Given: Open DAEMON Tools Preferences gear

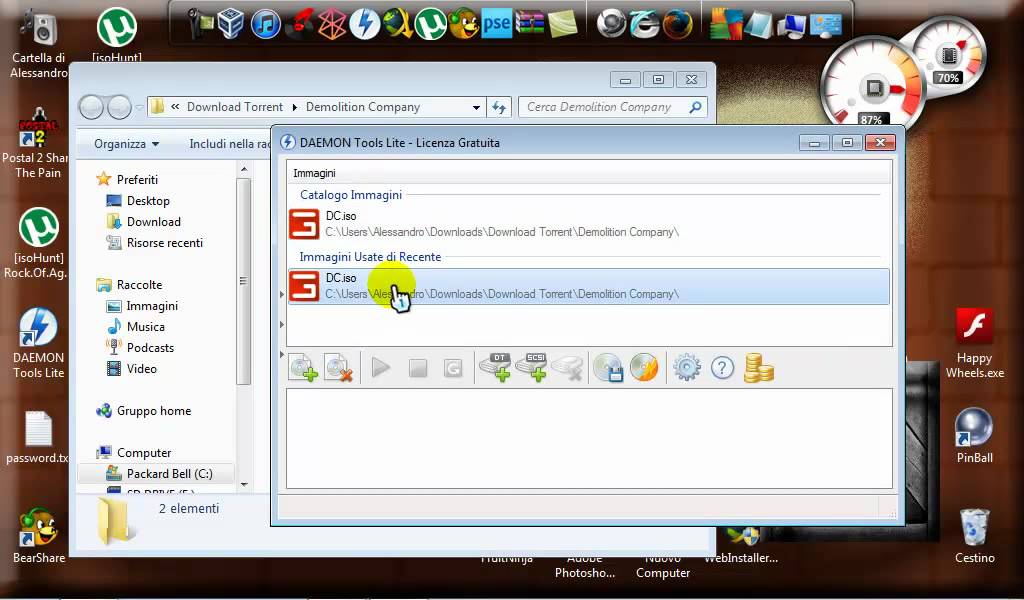Looking at the screenshot, I should (686, 368).
